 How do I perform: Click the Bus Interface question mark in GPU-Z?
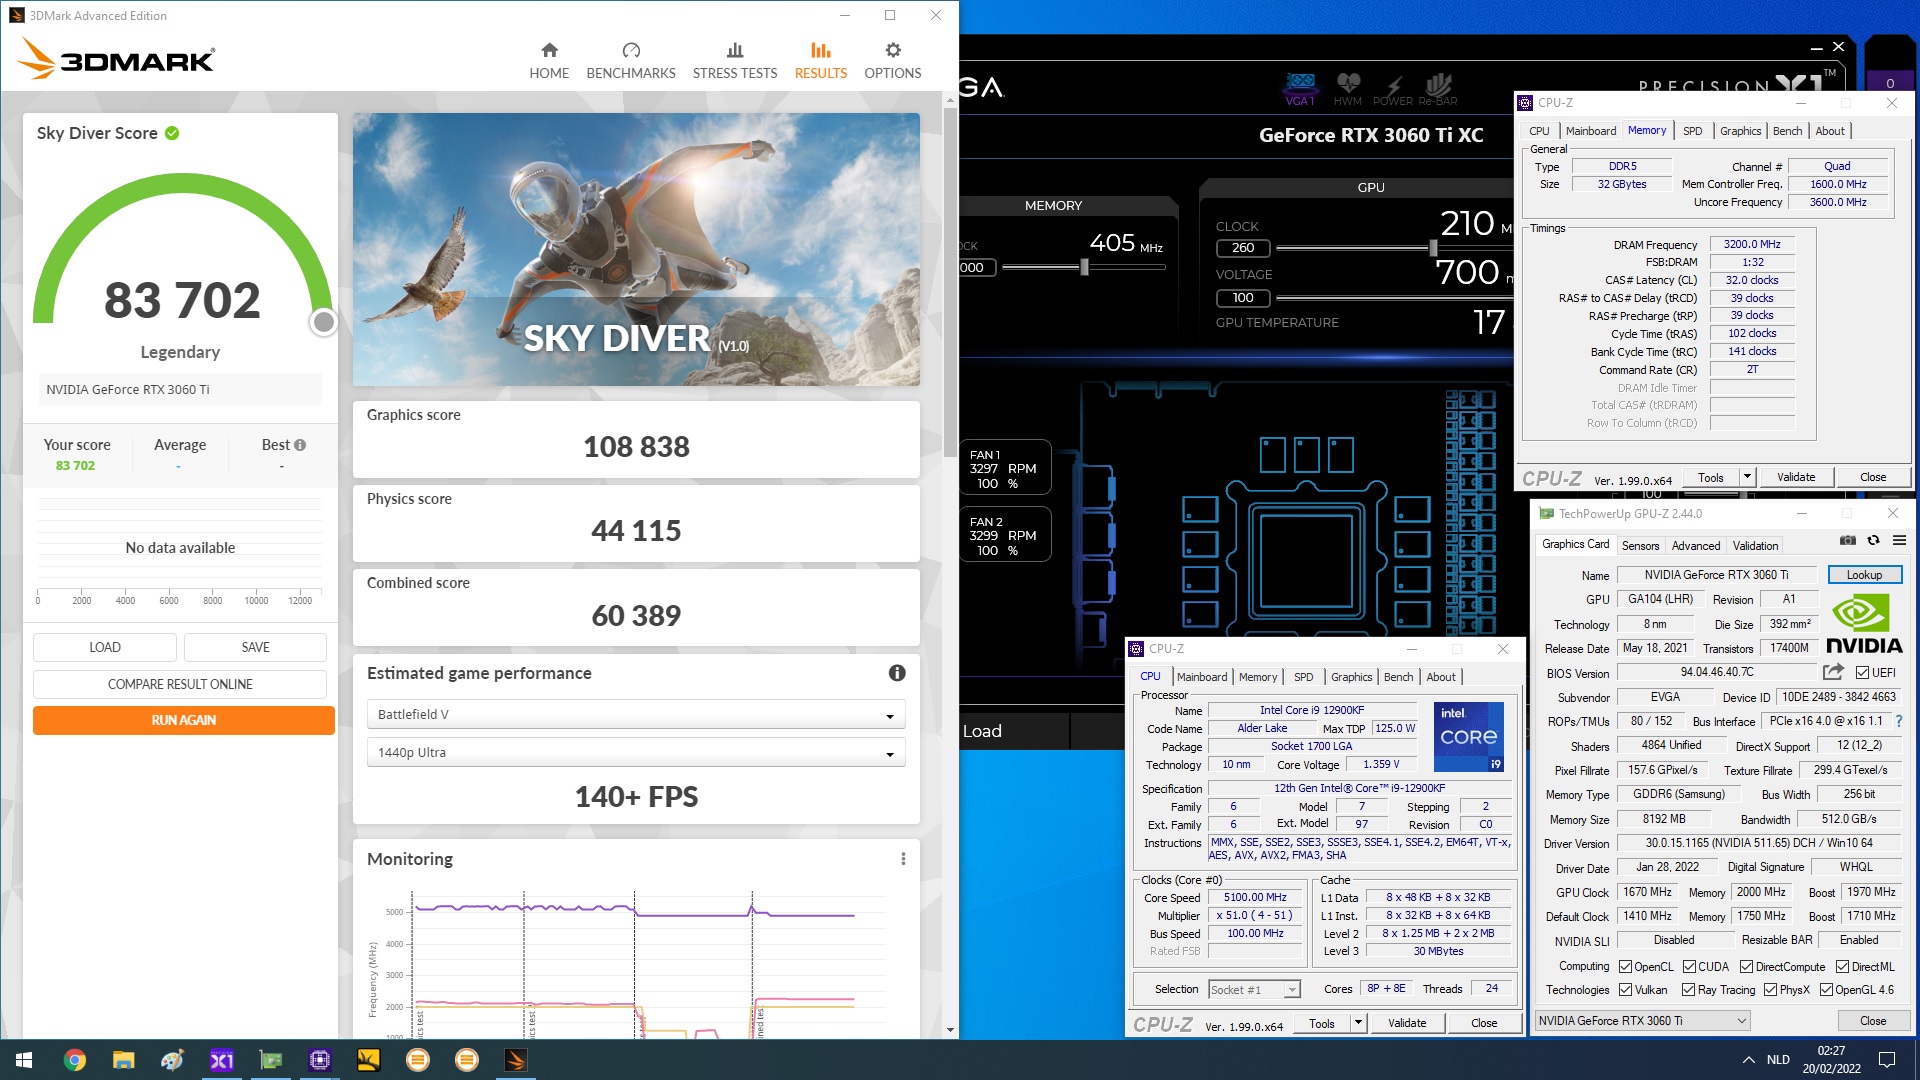point(1898,721)
